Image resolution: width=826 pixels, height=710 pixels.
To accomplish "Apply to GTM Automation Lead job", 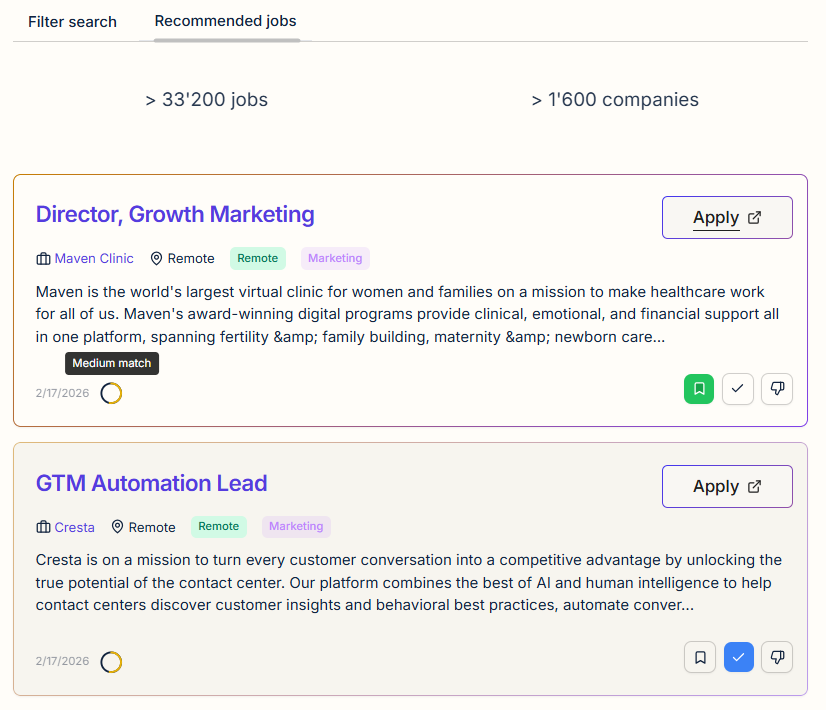I will pyautogui.click(x=726, y=487).
